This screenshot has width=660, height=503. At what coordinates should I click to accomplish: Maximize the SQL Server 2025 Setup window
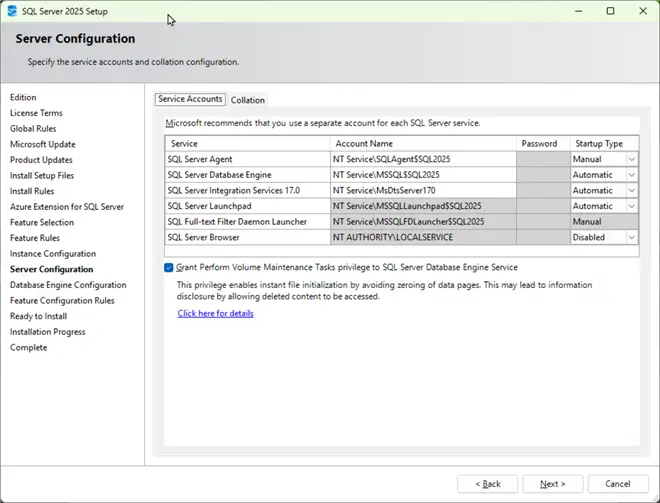click(x=611, y=11)
